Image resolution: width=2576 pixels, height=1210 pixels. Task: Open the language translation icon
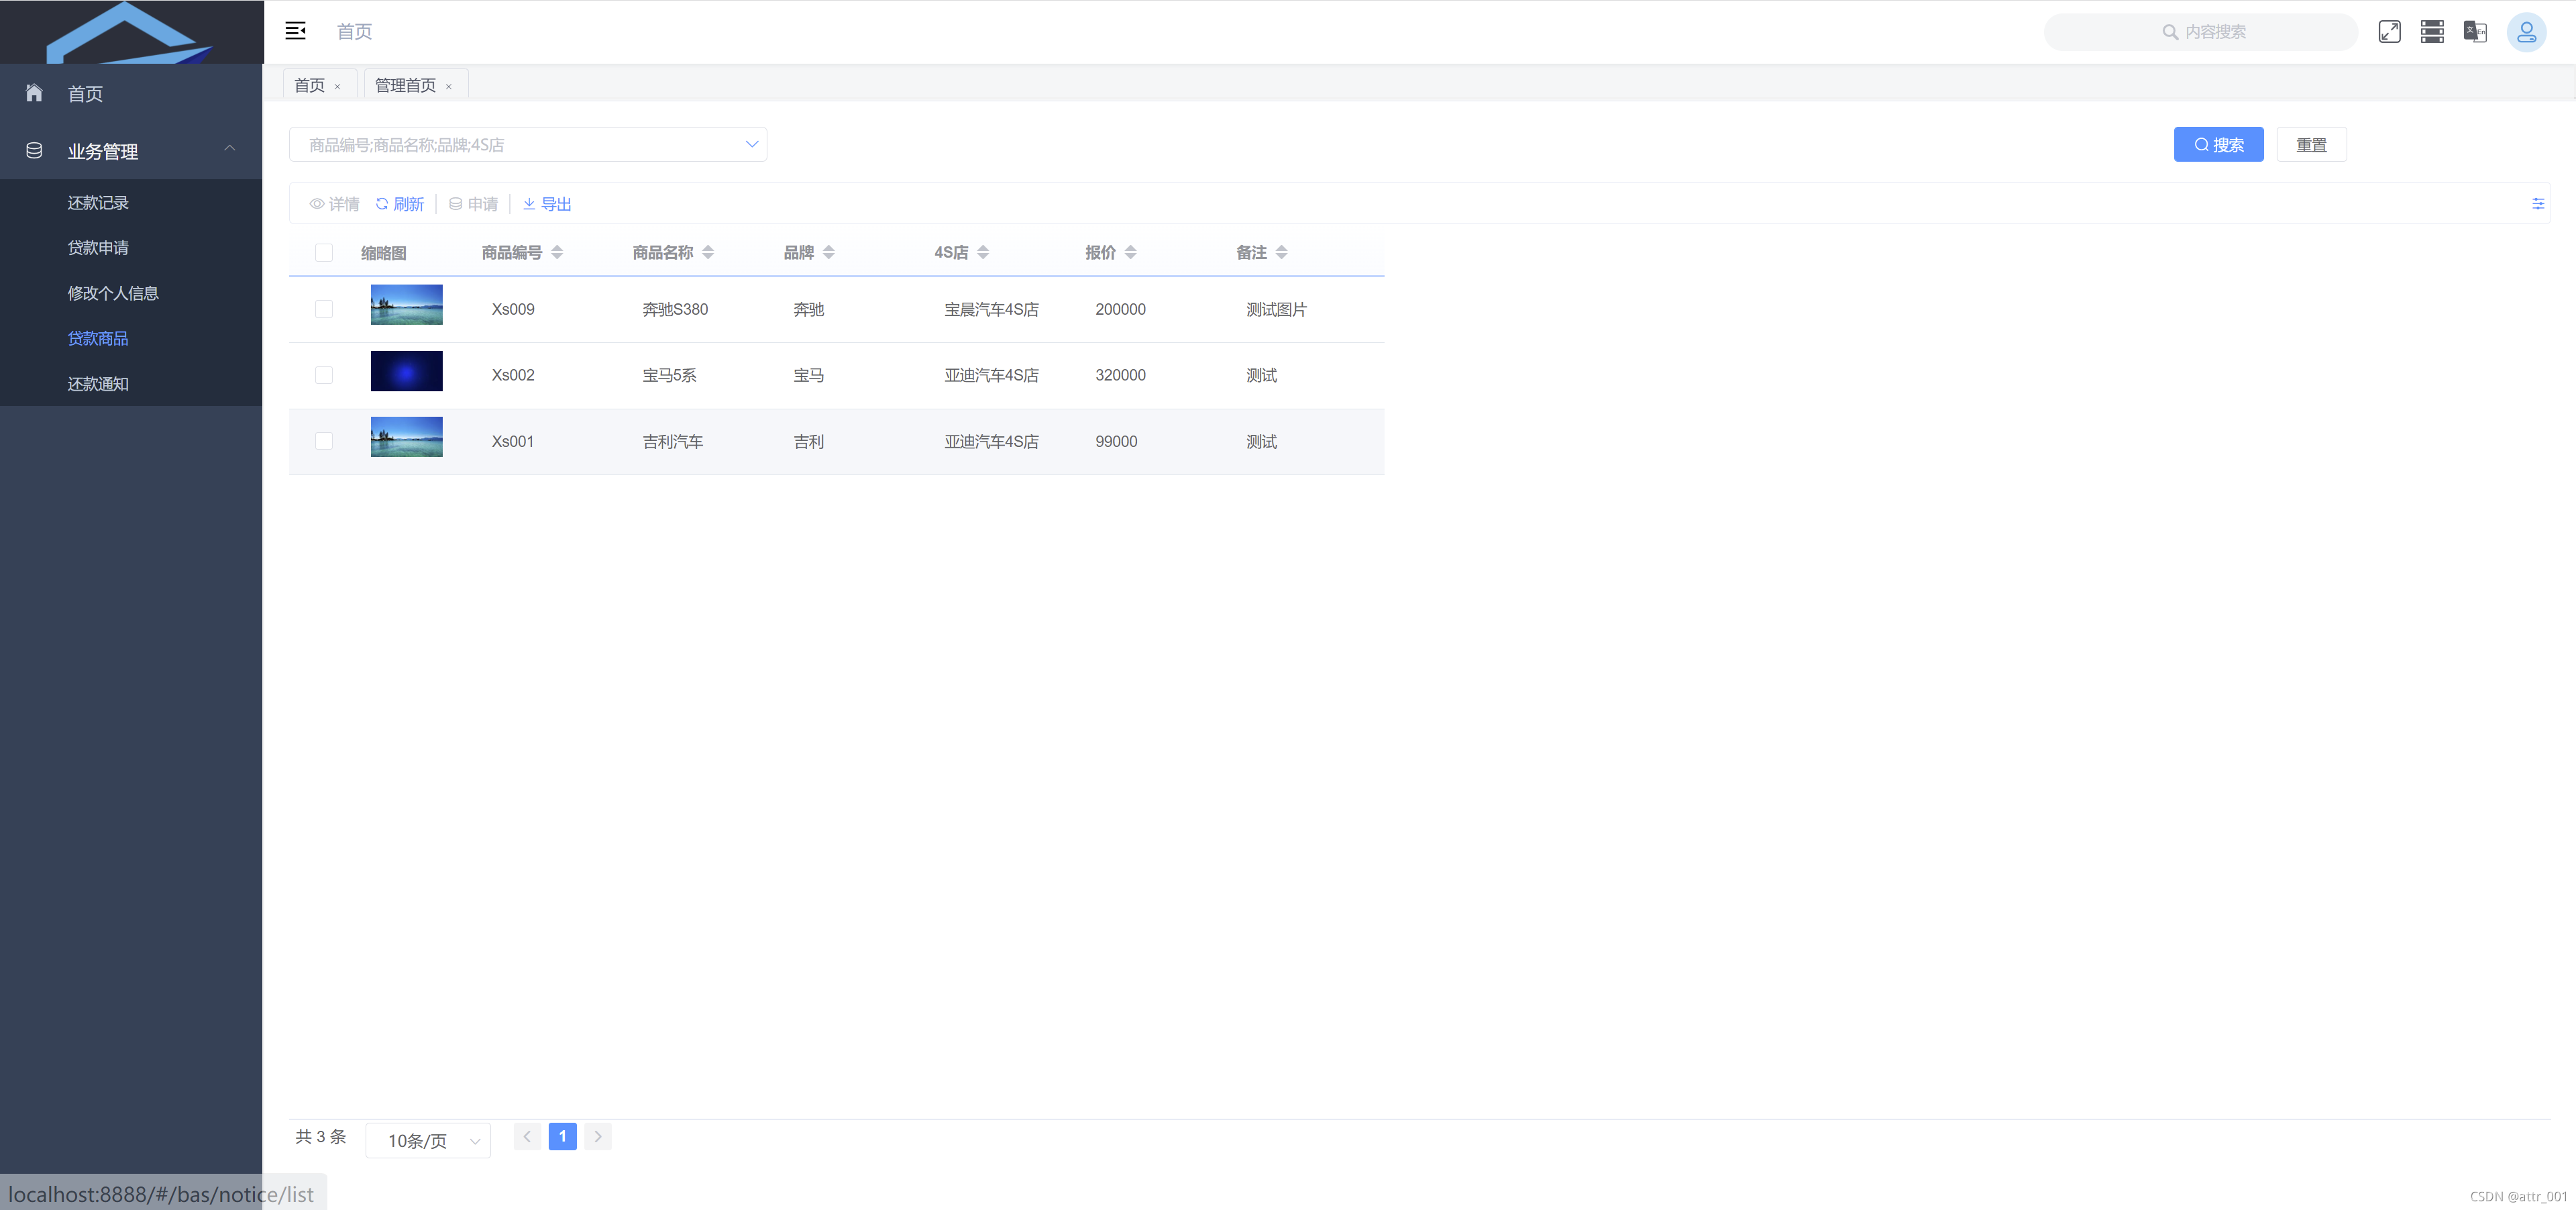pyautogui.click(x=2475, y=31)
